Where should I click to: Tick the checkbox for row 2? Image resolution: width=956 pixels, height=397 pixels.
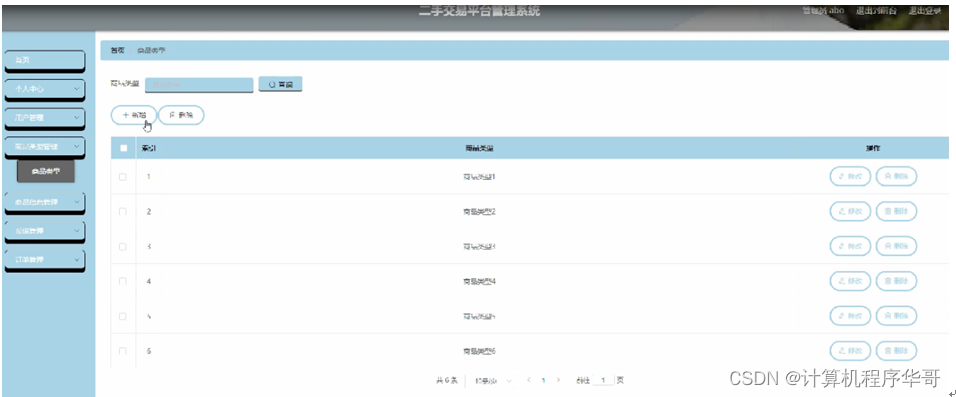[x=123, y=212]
